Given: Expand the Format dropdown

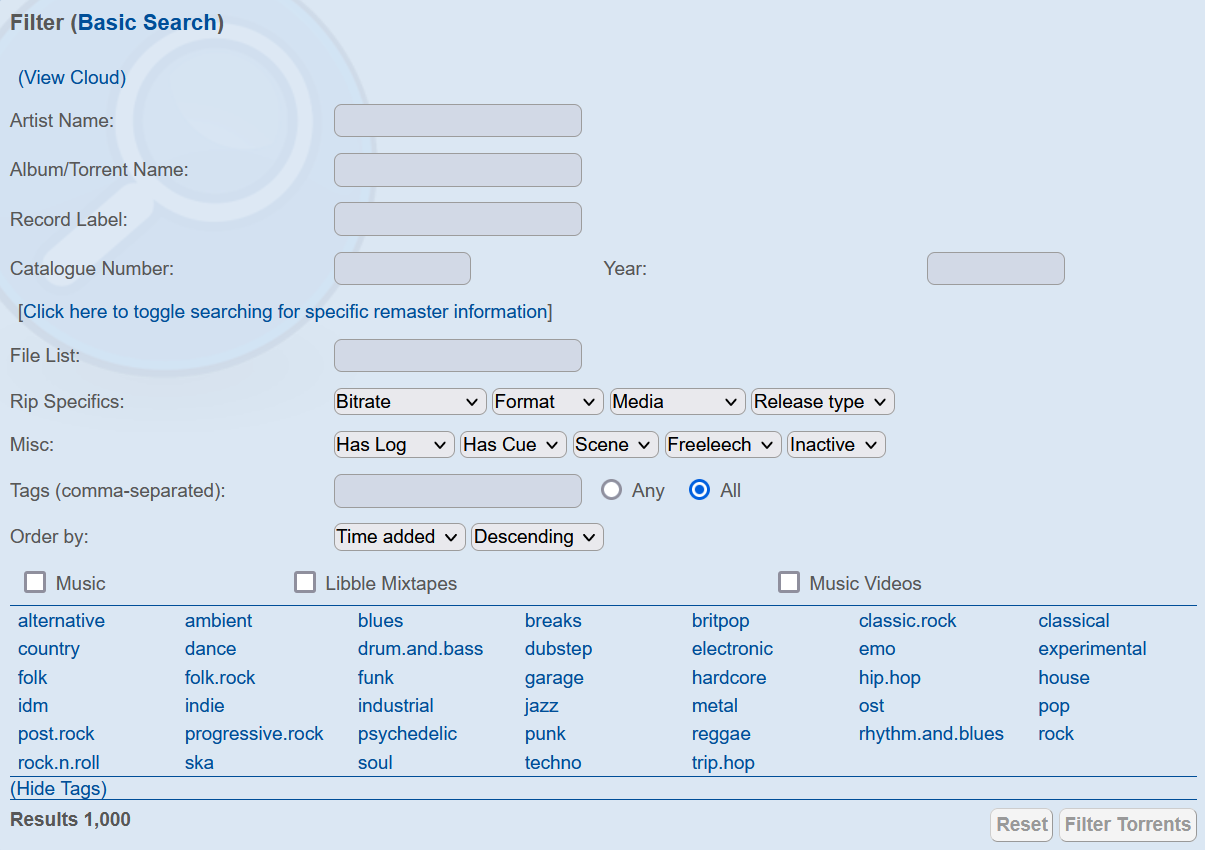Looking at the screenshot, I should click(548, 402).
